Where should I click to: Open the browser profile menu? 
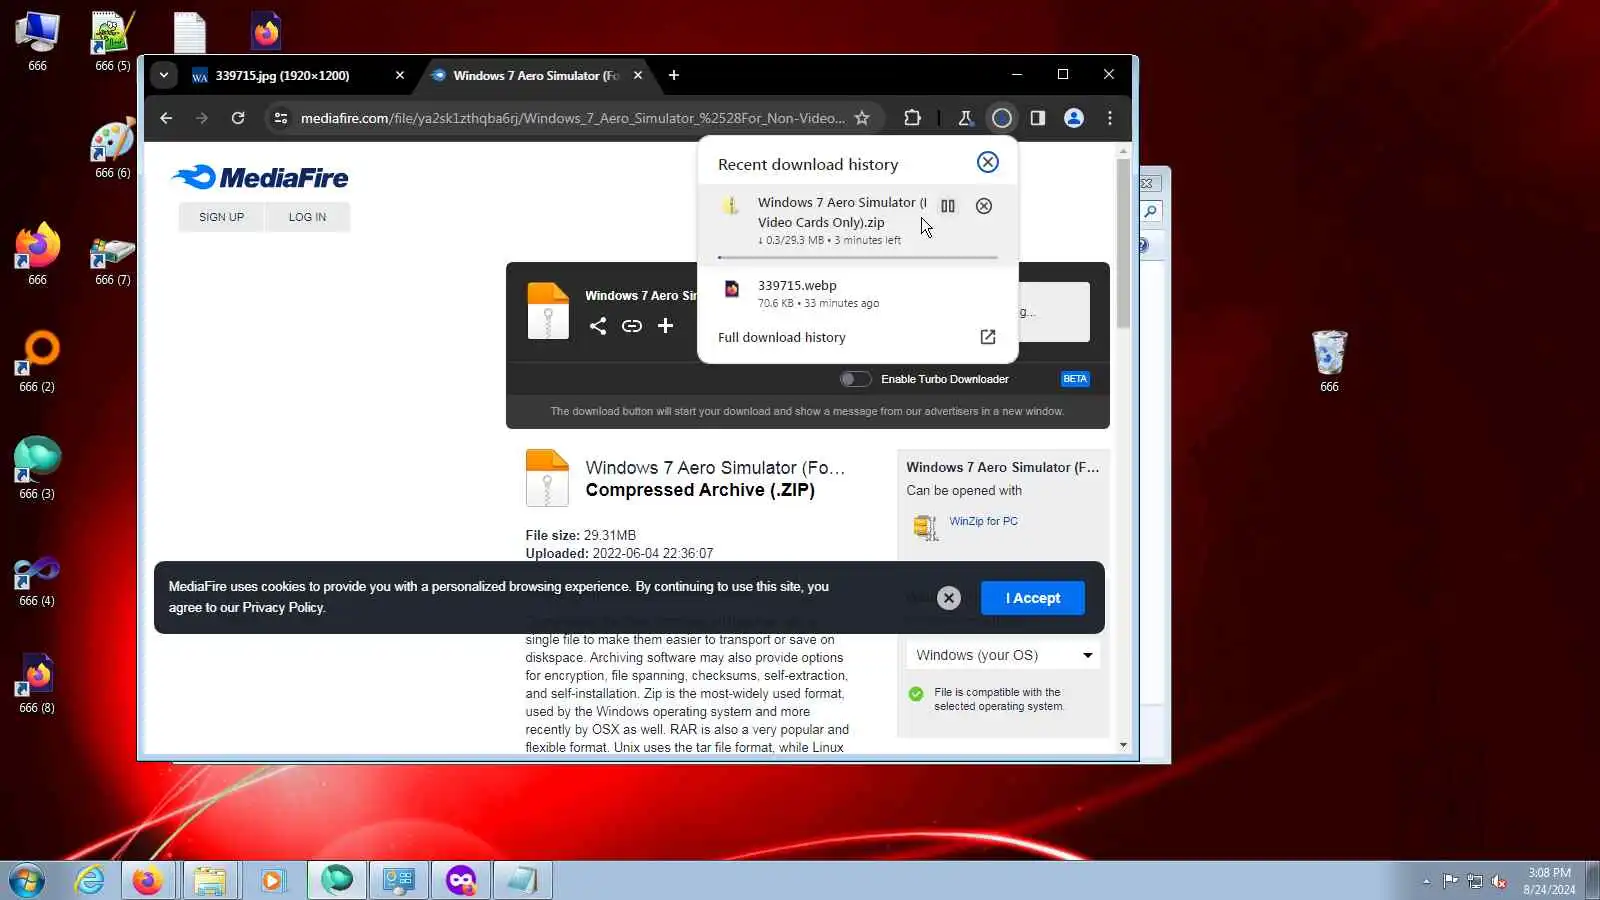[x=1074, y=118]
